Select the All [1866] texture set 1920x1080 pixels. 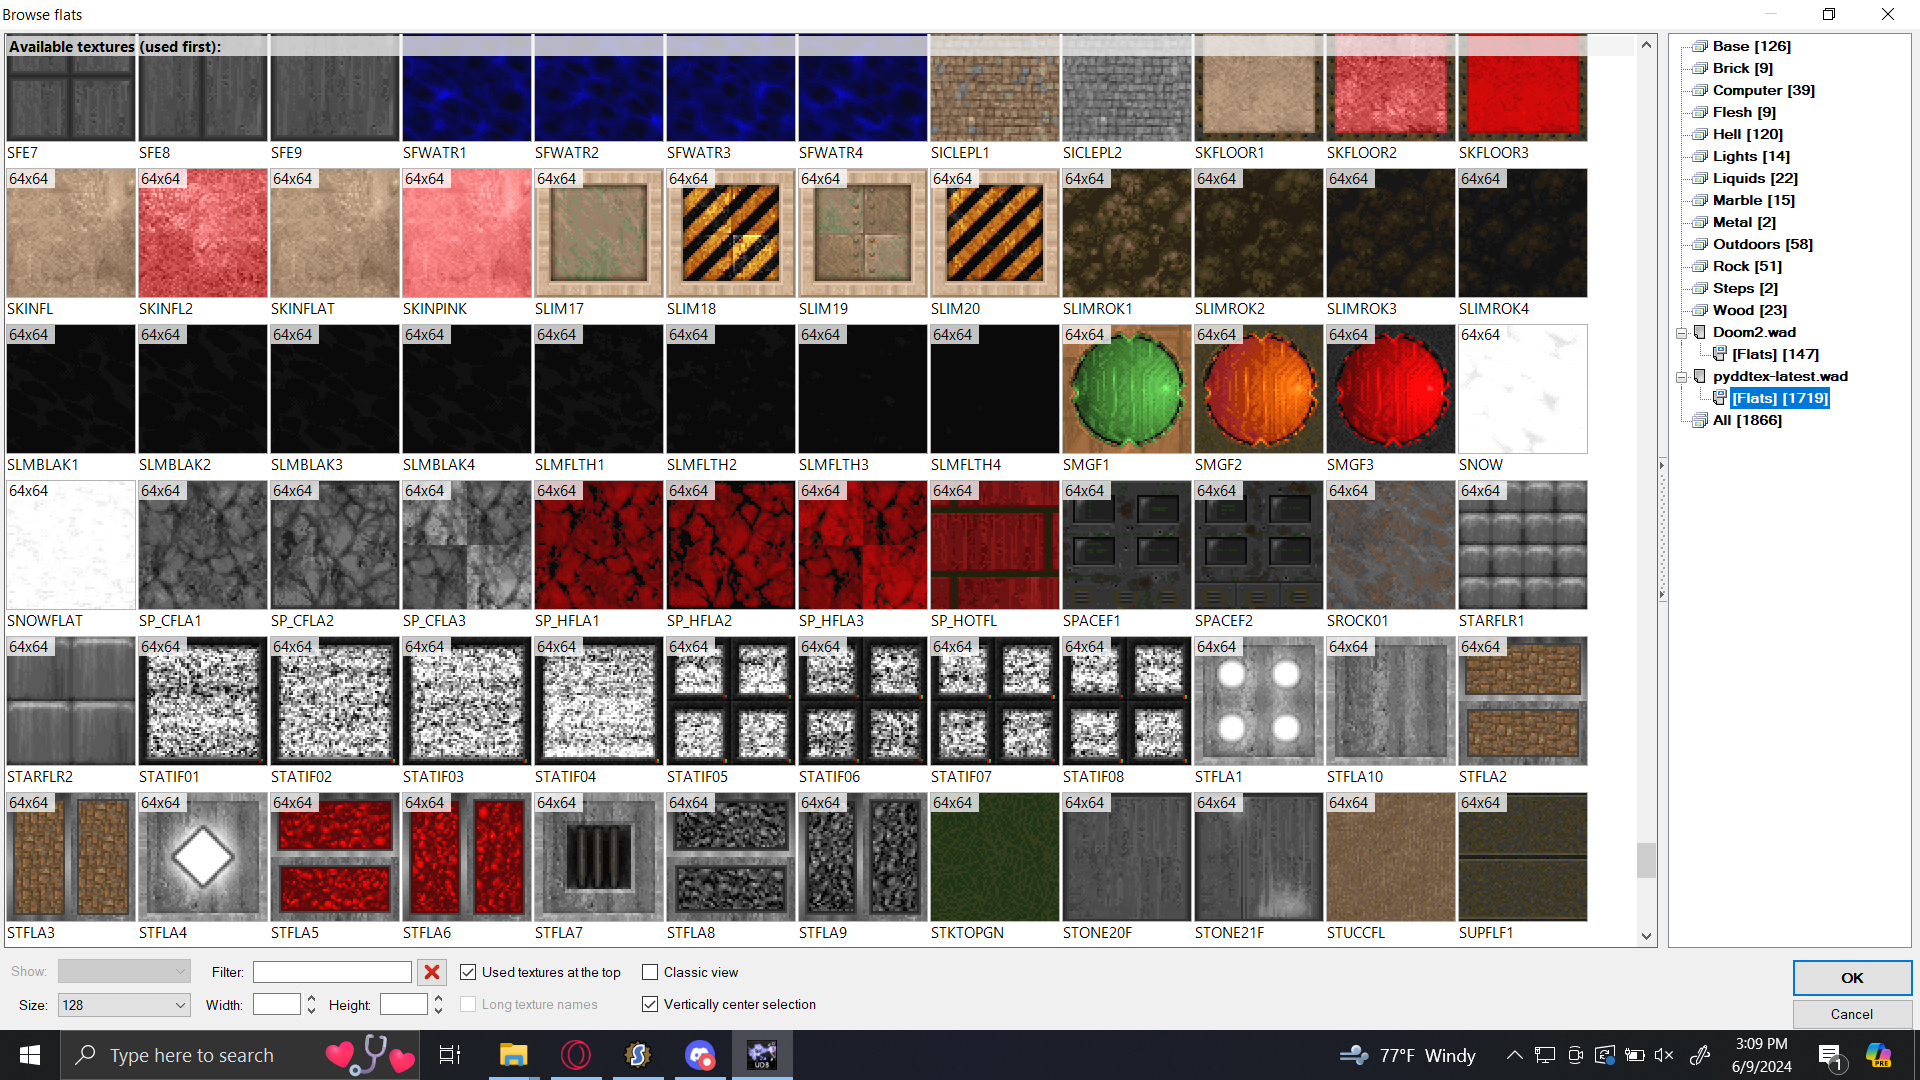(x=1747, y=420)
